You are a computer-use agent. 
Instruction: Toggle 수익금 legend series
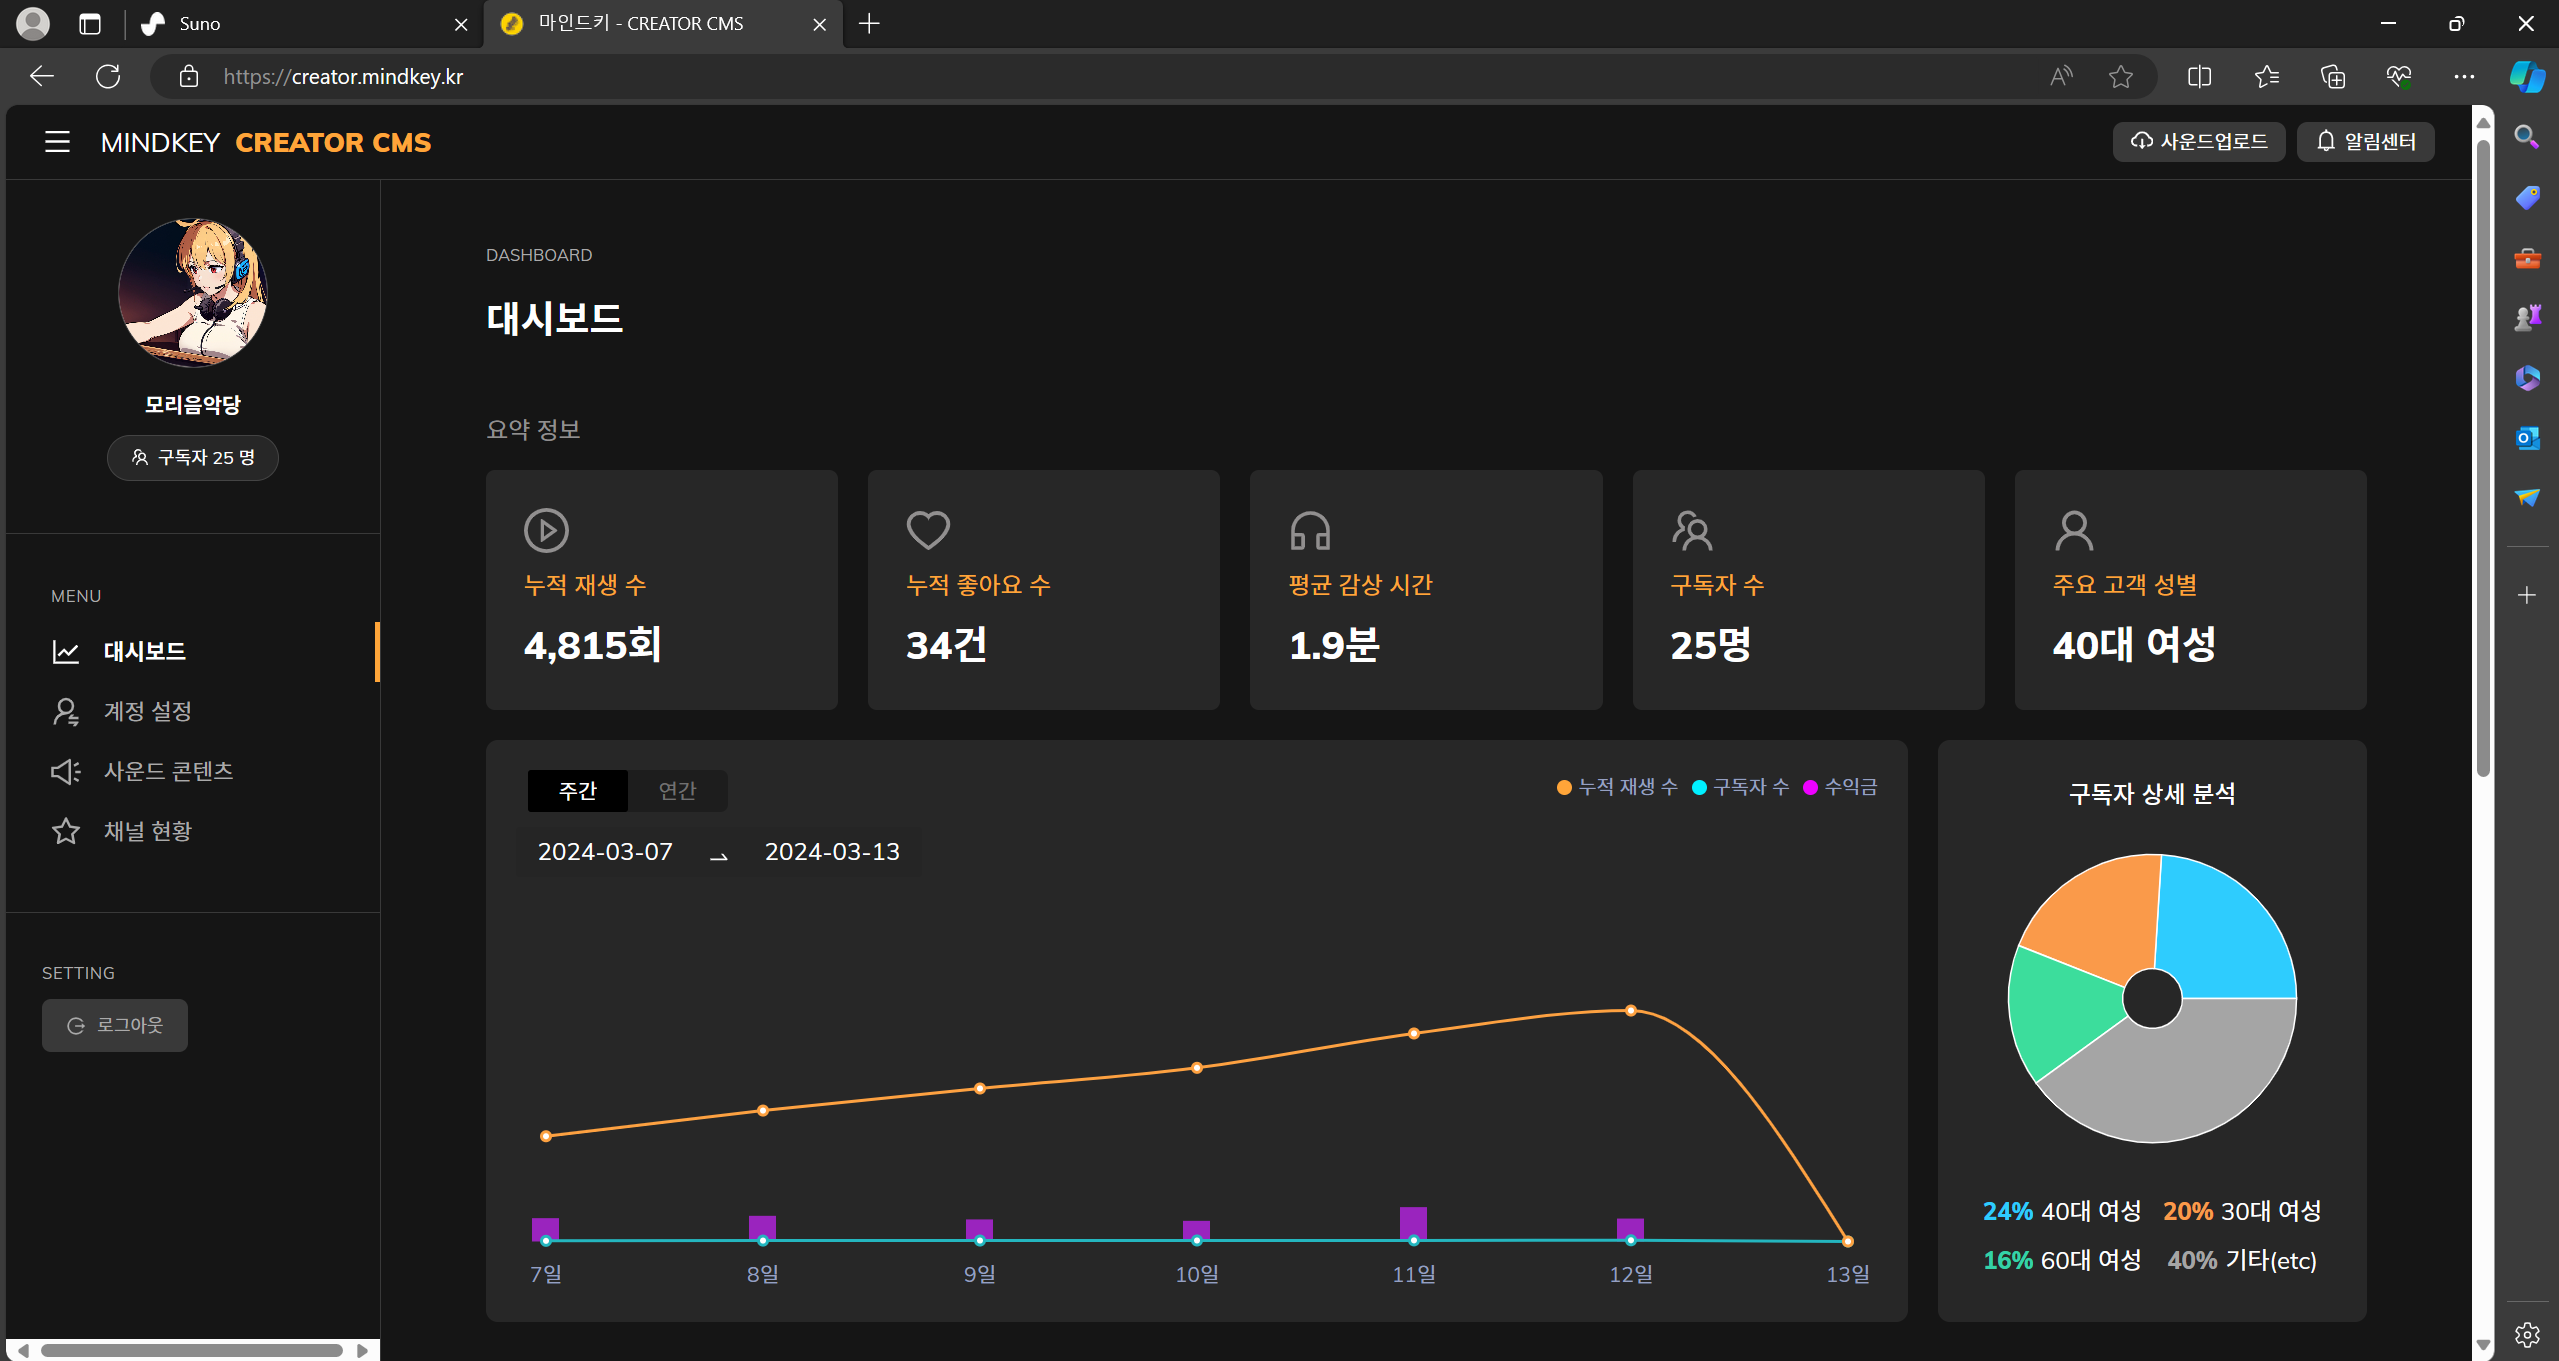pyautogui.click(x=1840, y=787)
